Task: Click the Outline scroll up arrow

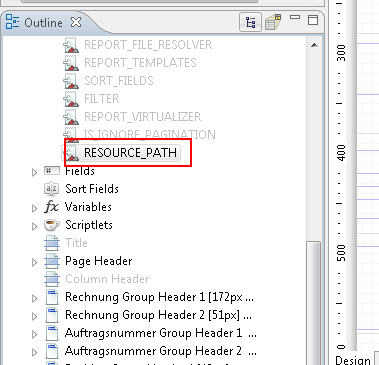Action: pos(314,45)
